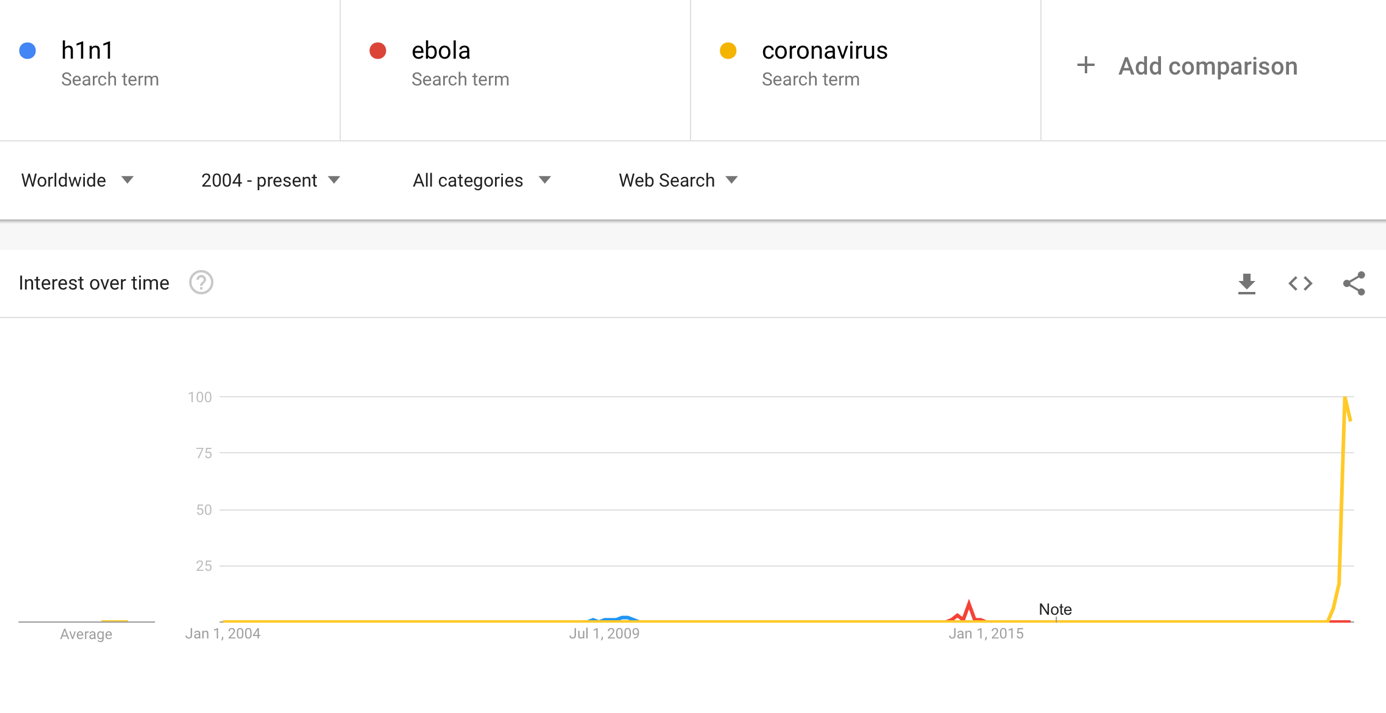Click the blue h1n1 color dot
This screenshot has height=713, width=1386.
(x=28, y=50)
